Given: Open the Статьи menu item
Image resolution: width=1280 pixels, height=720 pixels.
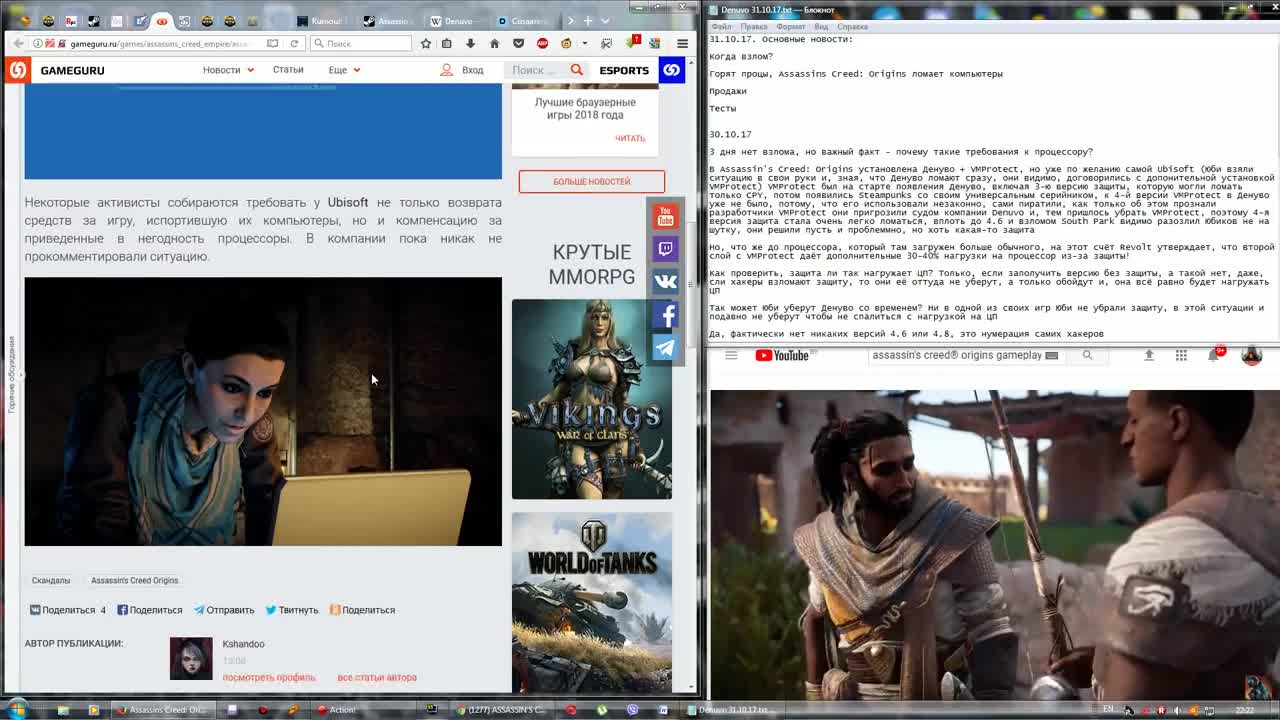Looking at the screenshot, I should tap(288, 70).
